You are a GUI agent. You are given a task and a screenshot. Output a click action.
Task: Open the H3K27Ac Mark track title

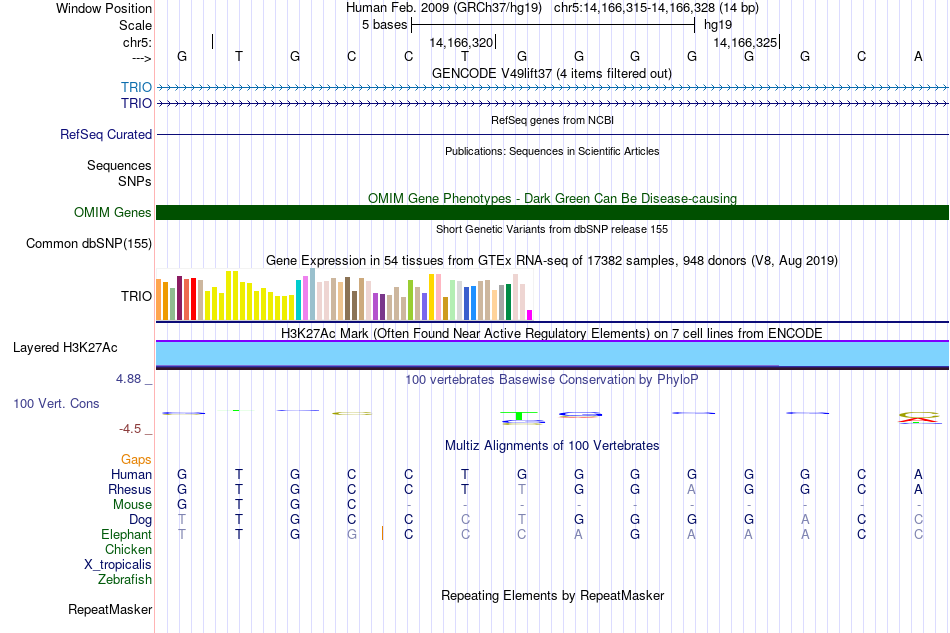coord(552,333)
